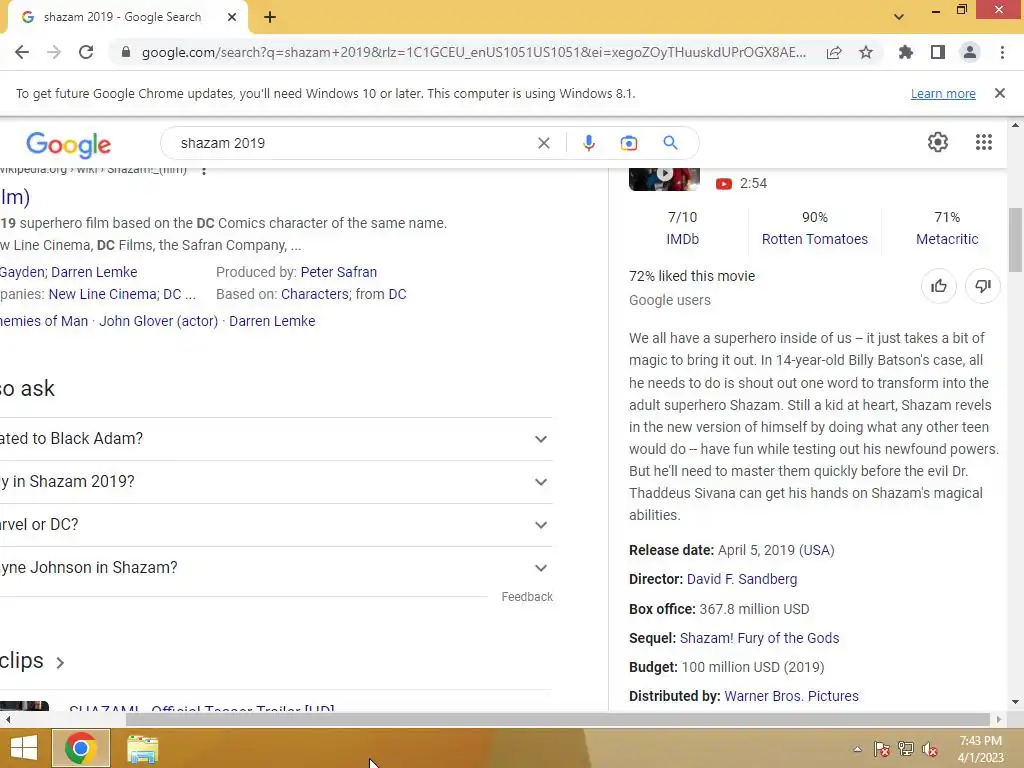The width and height of the screenshot is (1024, 768).
Task: Like this movie with thumbs up
Action: tap(938, 286)
